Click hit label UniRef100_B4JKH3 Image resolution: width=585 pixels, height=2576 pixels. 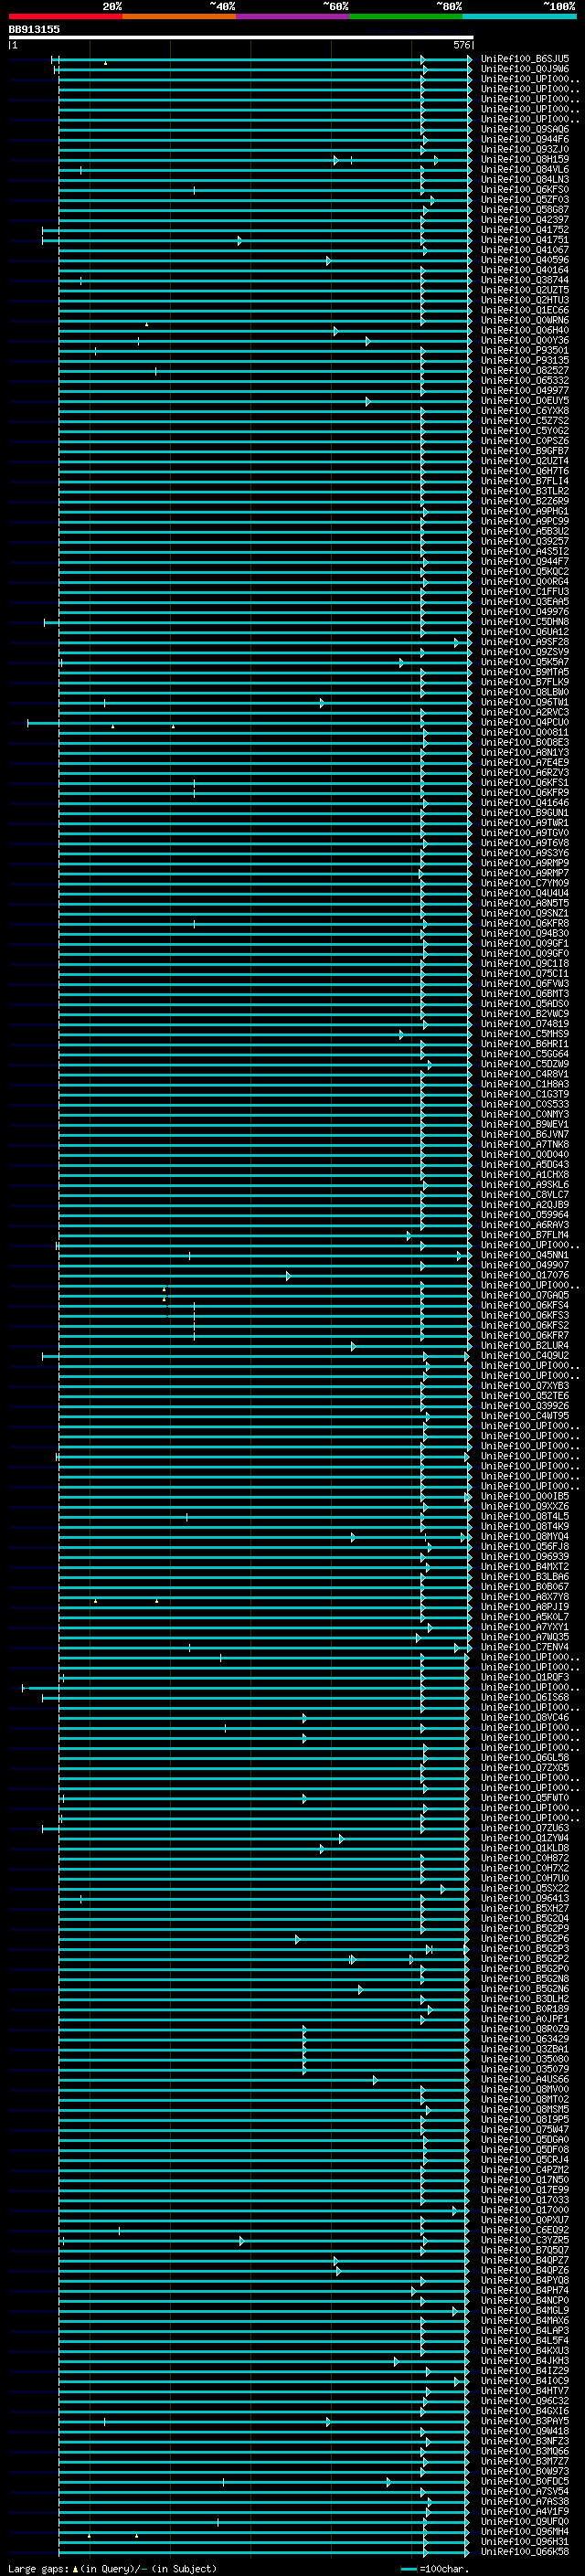[x=525, y=2361]
